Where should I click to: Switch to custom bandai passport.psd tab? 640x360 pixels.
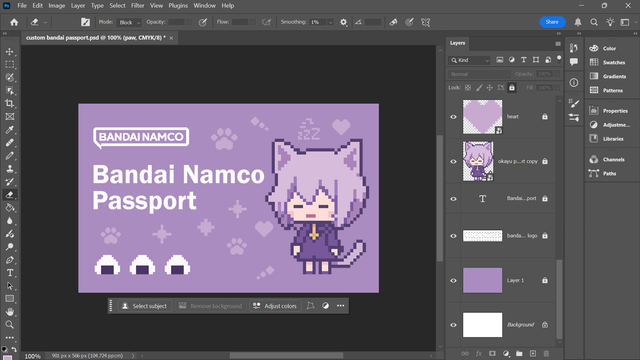pos(96,38)
